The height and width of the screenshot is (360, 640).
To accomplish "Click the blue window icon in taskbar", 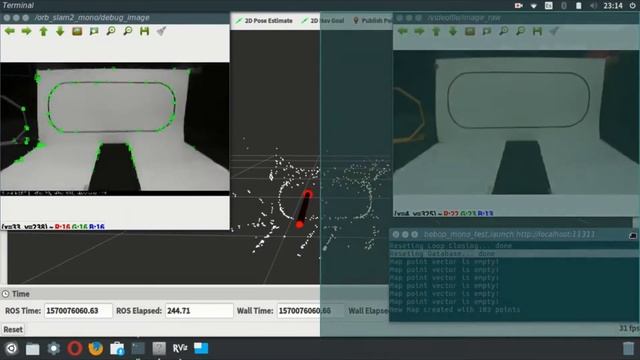I will (201, 348).
